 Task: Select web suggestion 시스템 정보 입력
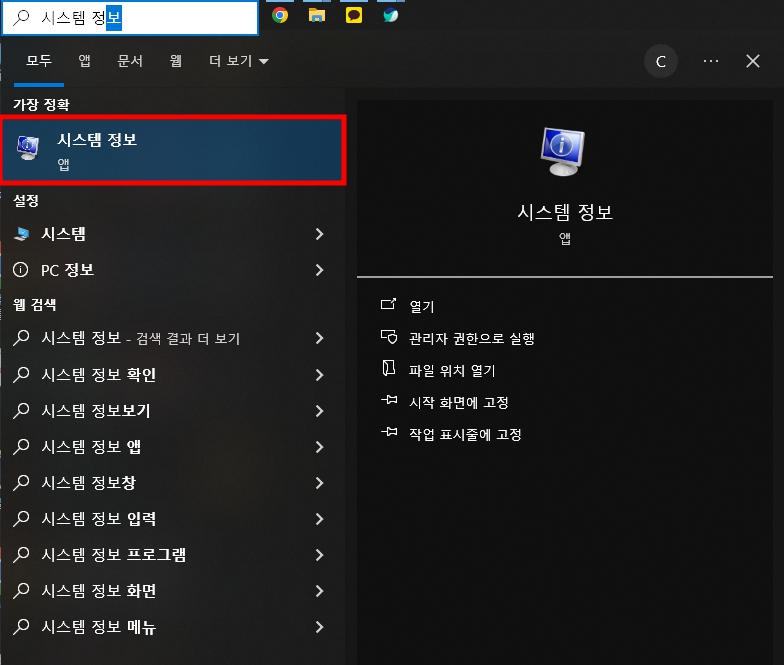click(x=170, y=518)
